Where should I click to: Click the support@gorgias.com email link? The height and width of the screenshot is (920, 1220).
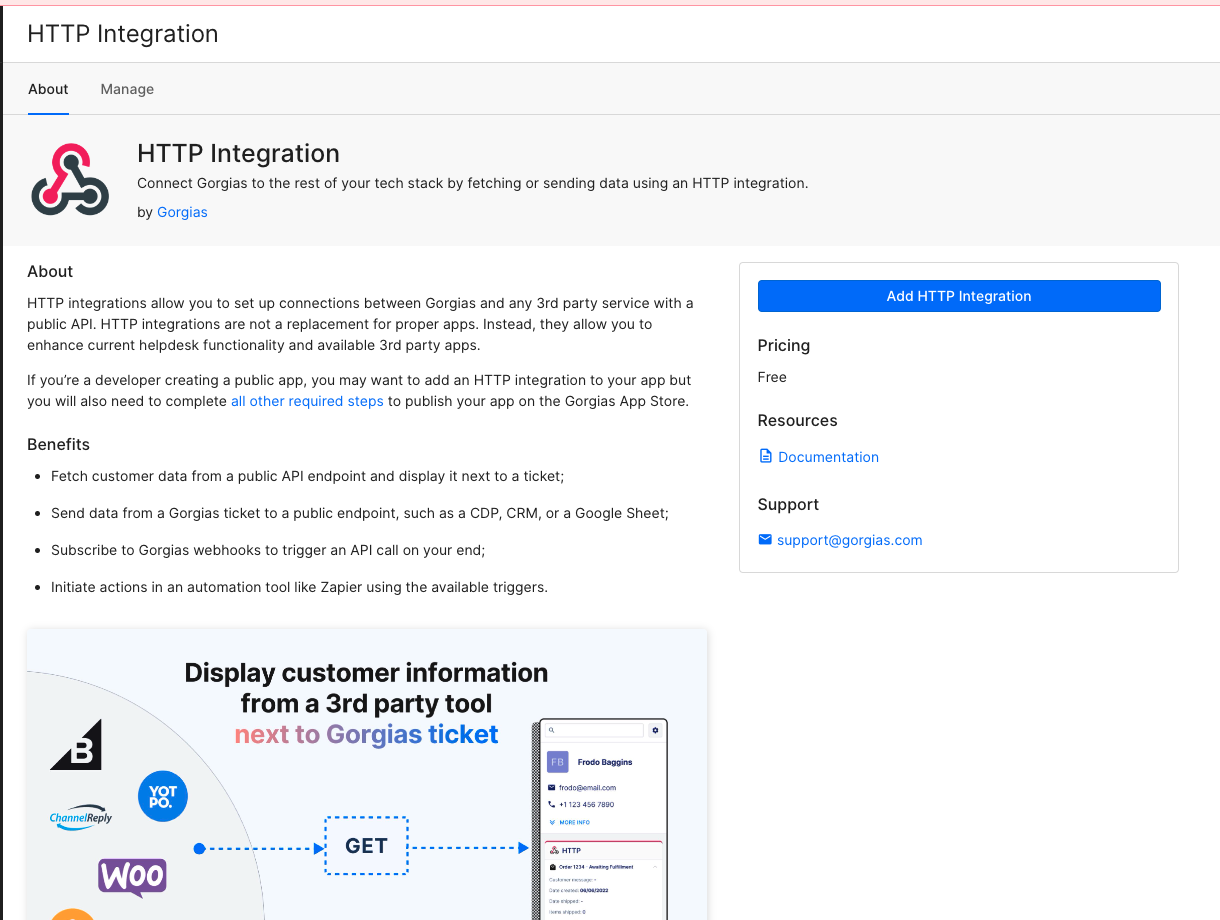click(849, 540)
